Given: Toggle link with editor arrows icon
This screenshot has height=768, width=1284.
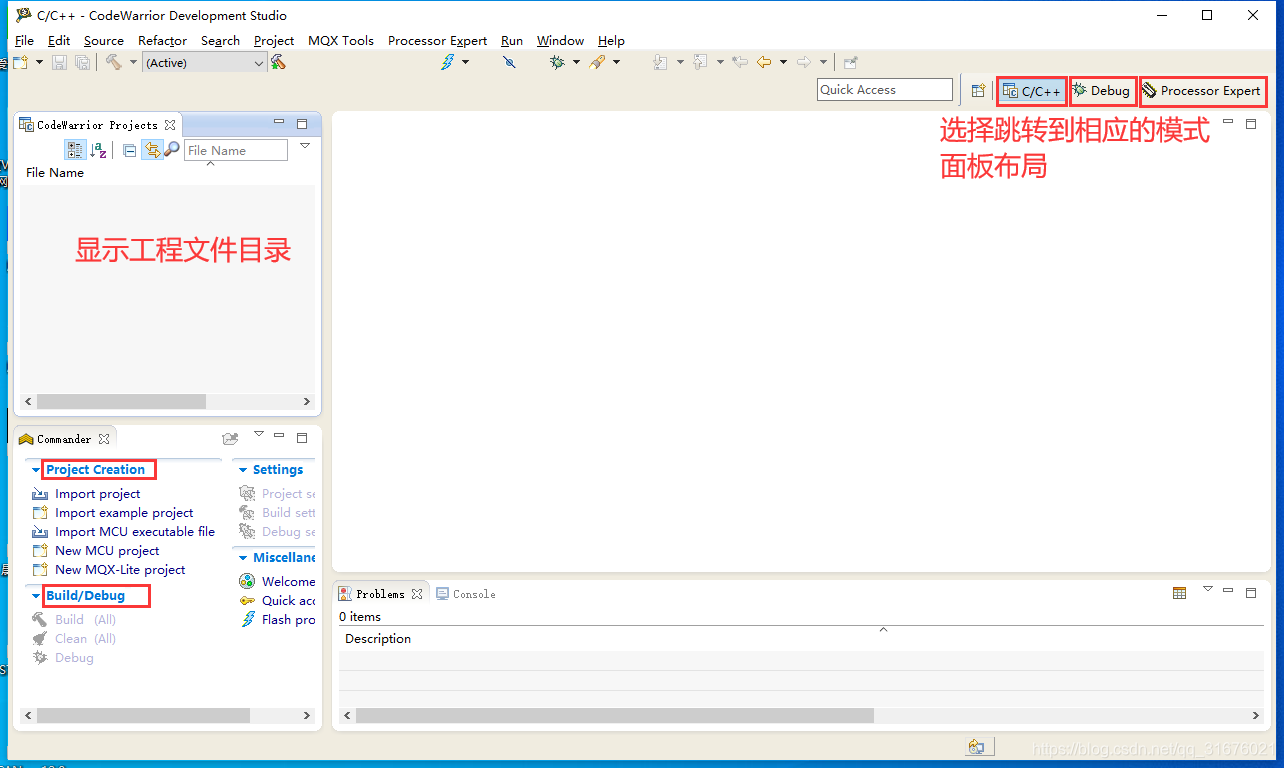Looking at the screenshot, I should point(152,150).
